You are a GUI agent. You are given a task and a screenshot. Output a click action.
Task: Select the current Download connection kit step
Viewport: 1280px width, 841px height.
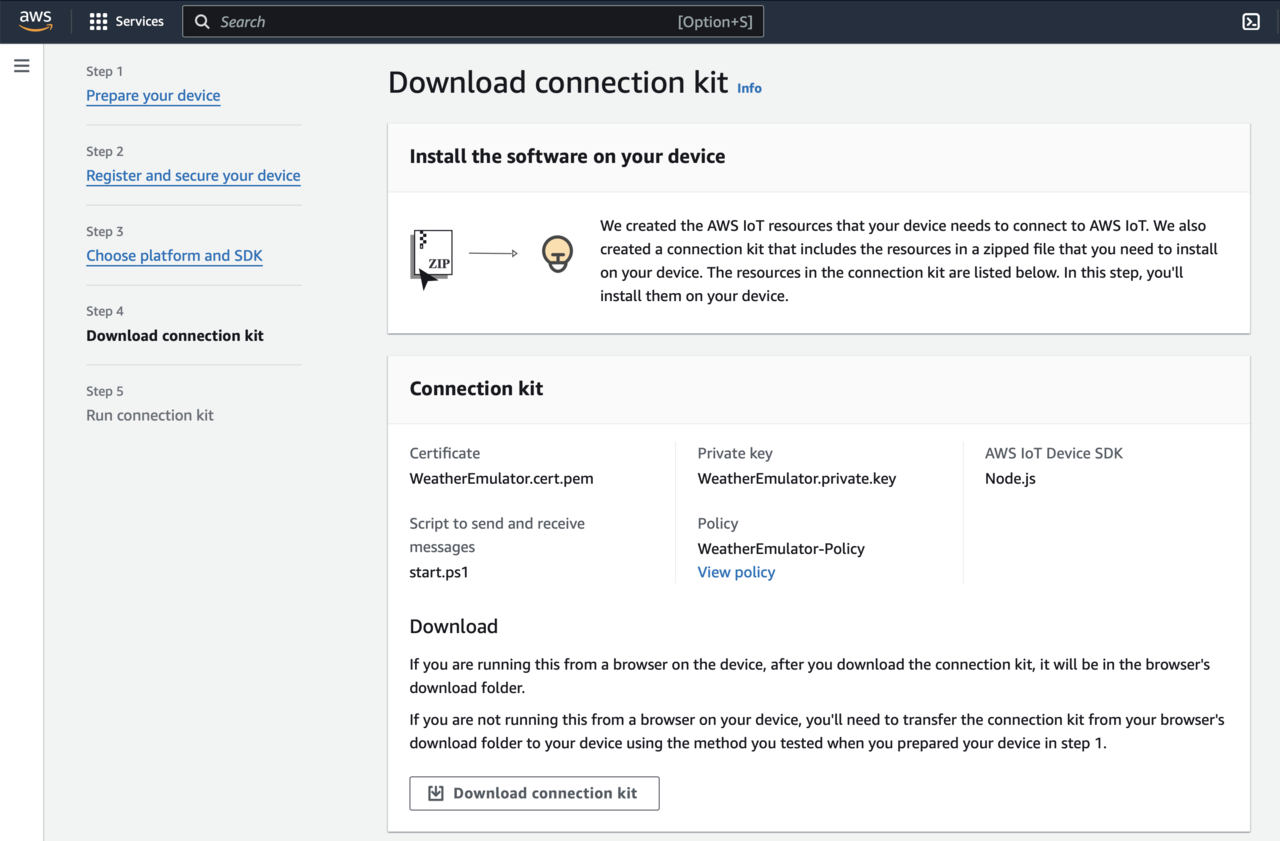pyautogui.click(x=175, y=336)
